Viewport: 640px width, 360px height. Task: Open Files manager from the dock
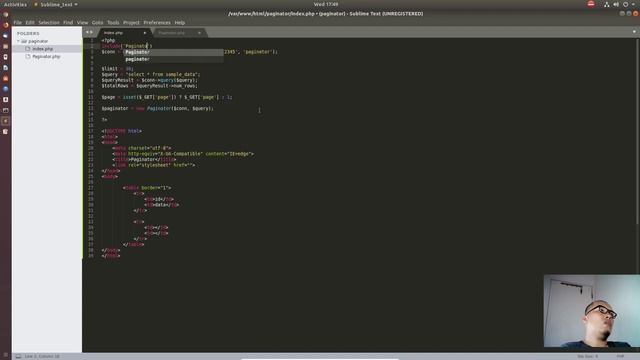[x=5, y=47]
